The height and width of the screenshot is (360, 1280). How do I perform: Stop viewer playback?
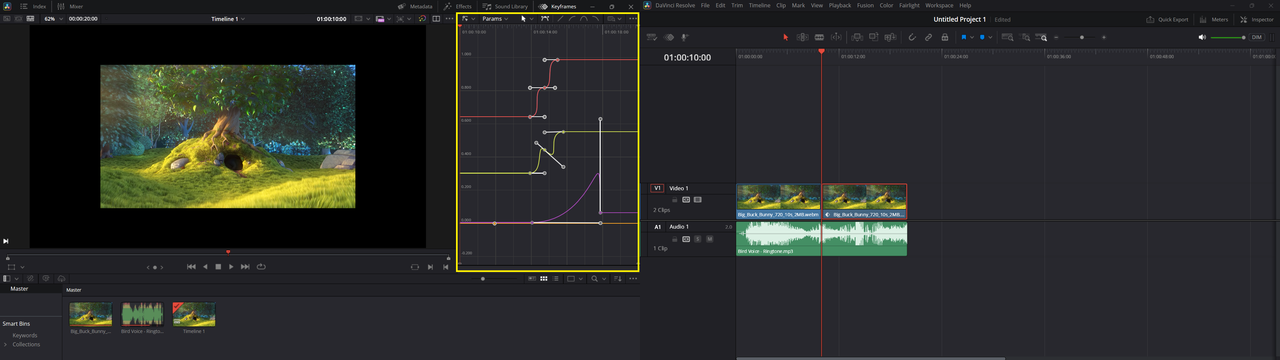pyautogui.click(x=218, y=267)
